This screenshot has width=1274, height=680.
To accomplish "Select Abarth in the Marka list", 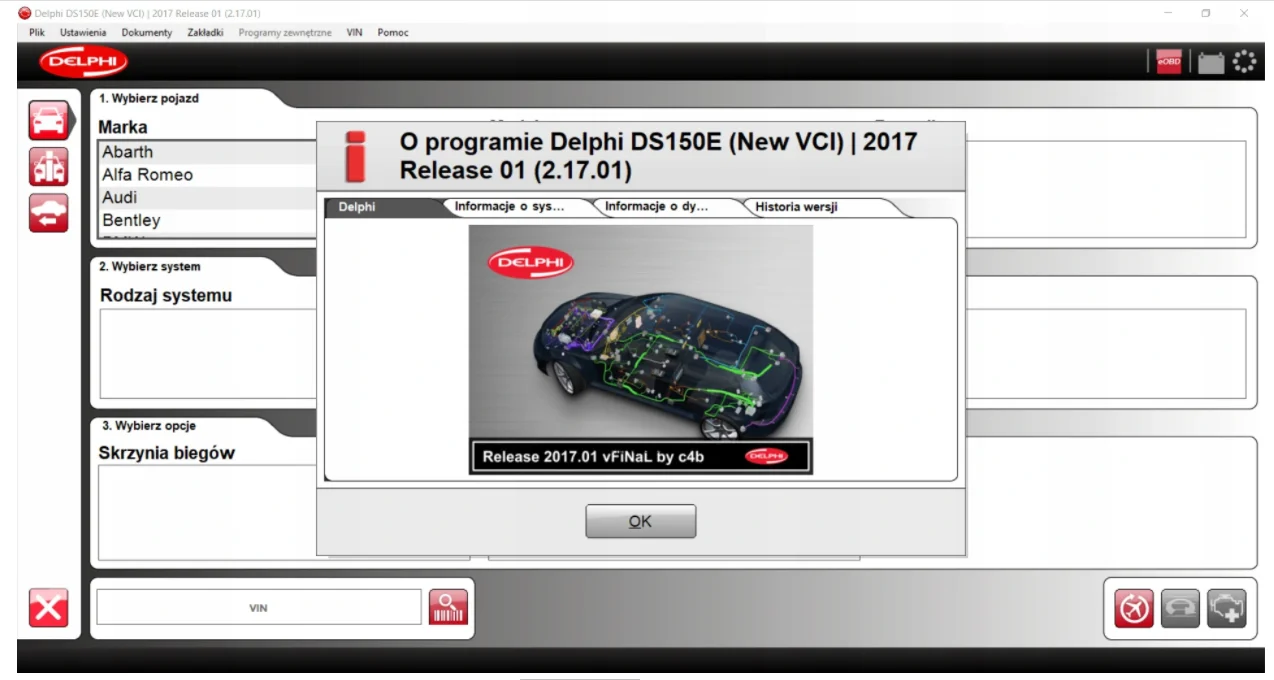I will [208, 152].
